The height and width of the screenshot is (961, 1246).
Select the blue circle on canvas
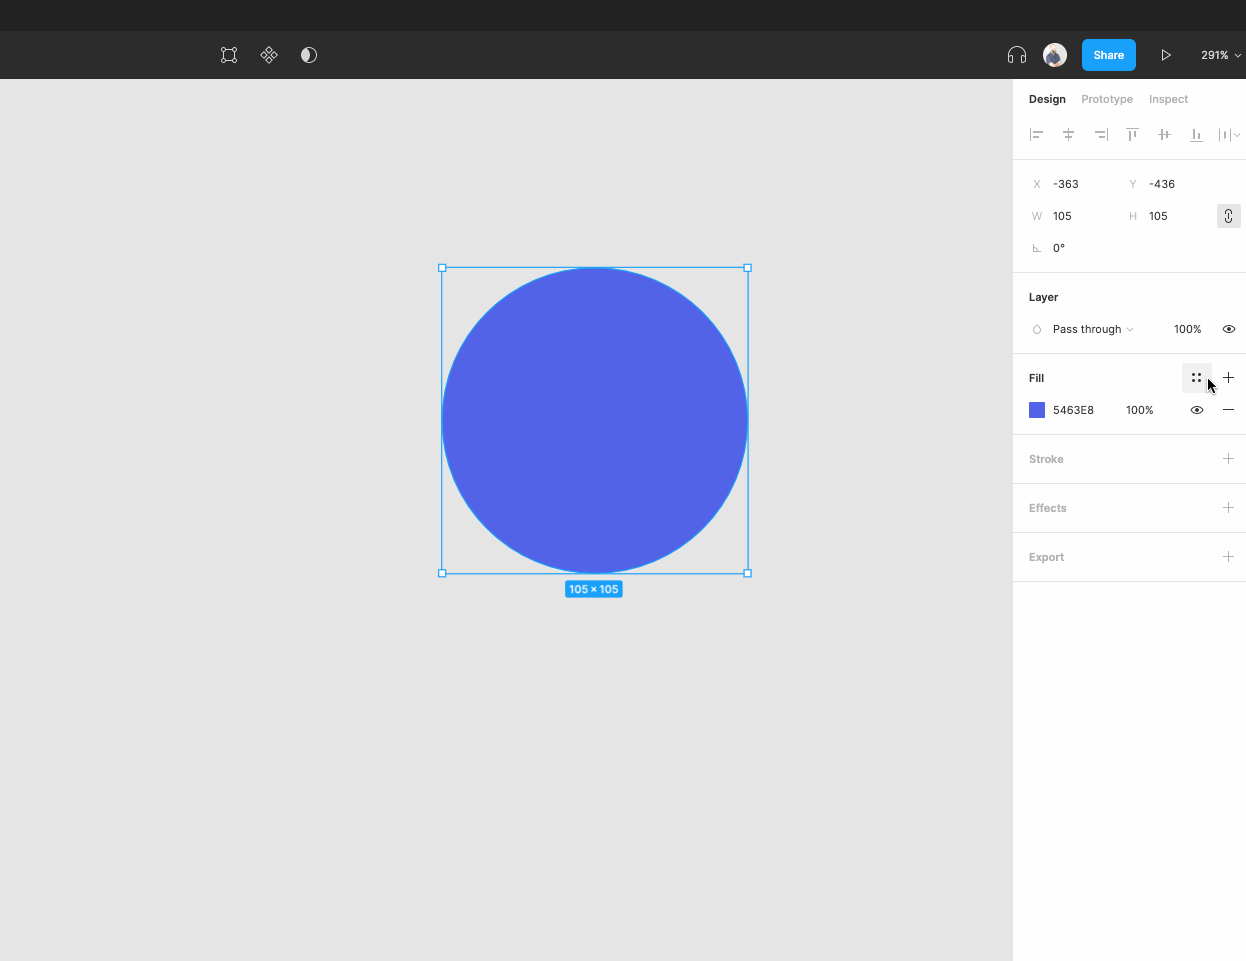click(595, 420)
